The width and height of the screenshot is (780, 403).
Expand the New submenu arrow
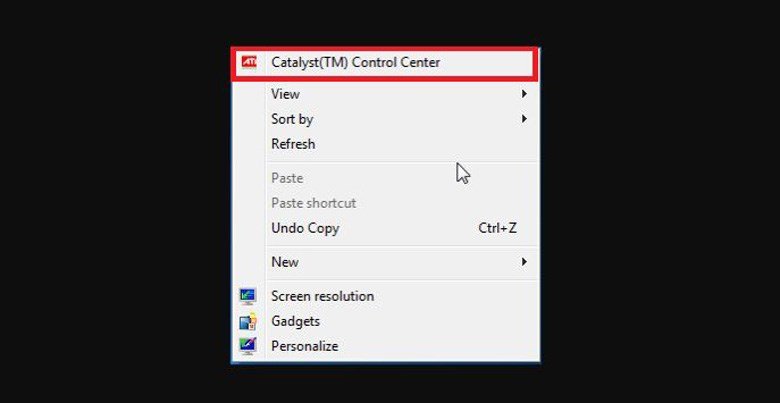[524, 262]
